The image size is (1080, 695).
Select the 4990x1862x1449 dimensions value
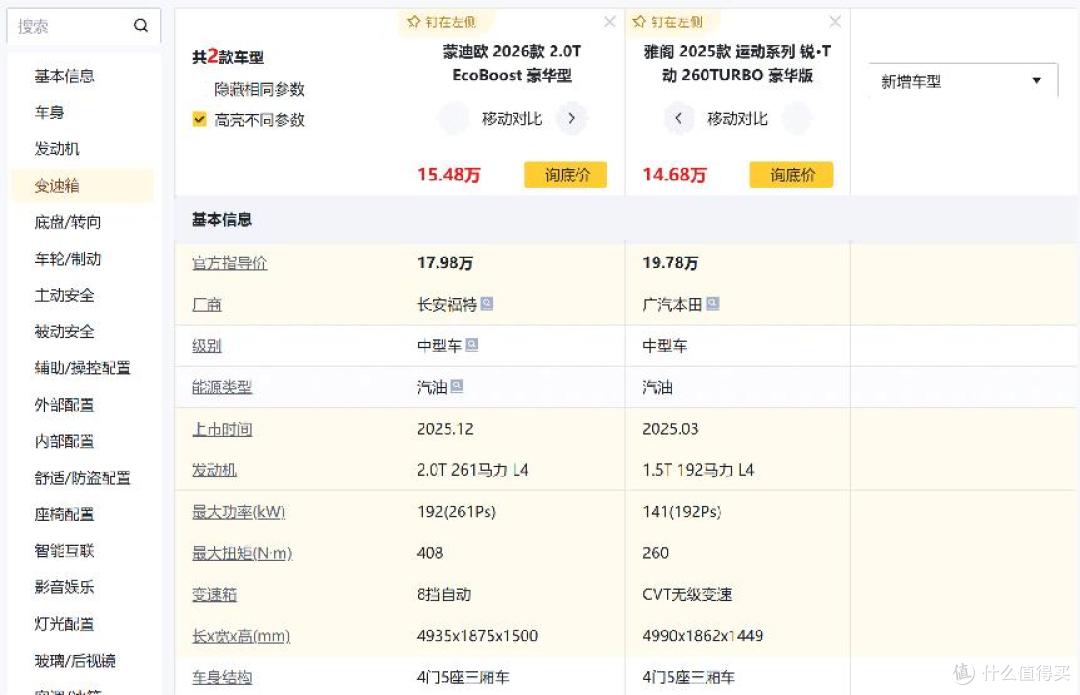pos(703,636)
